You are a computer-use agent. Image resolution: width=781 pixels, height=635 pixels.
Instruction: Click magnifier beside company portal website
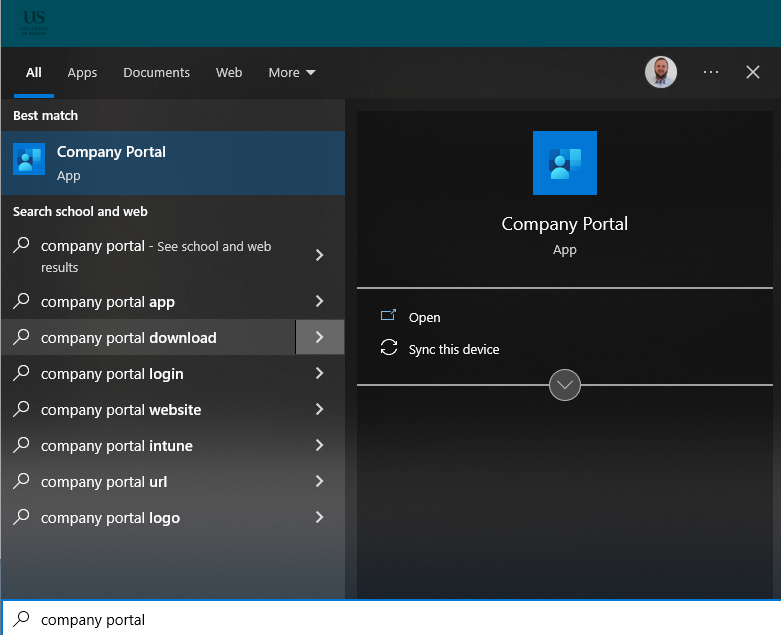point(21,408)
